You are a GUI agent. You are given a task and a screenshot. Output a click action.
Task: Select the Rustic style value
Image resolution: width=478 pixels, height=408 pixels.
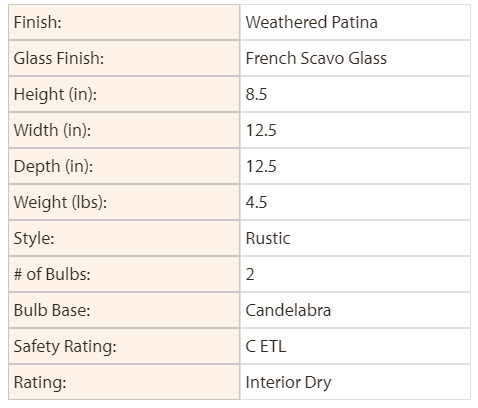click(x=268, y=238)
